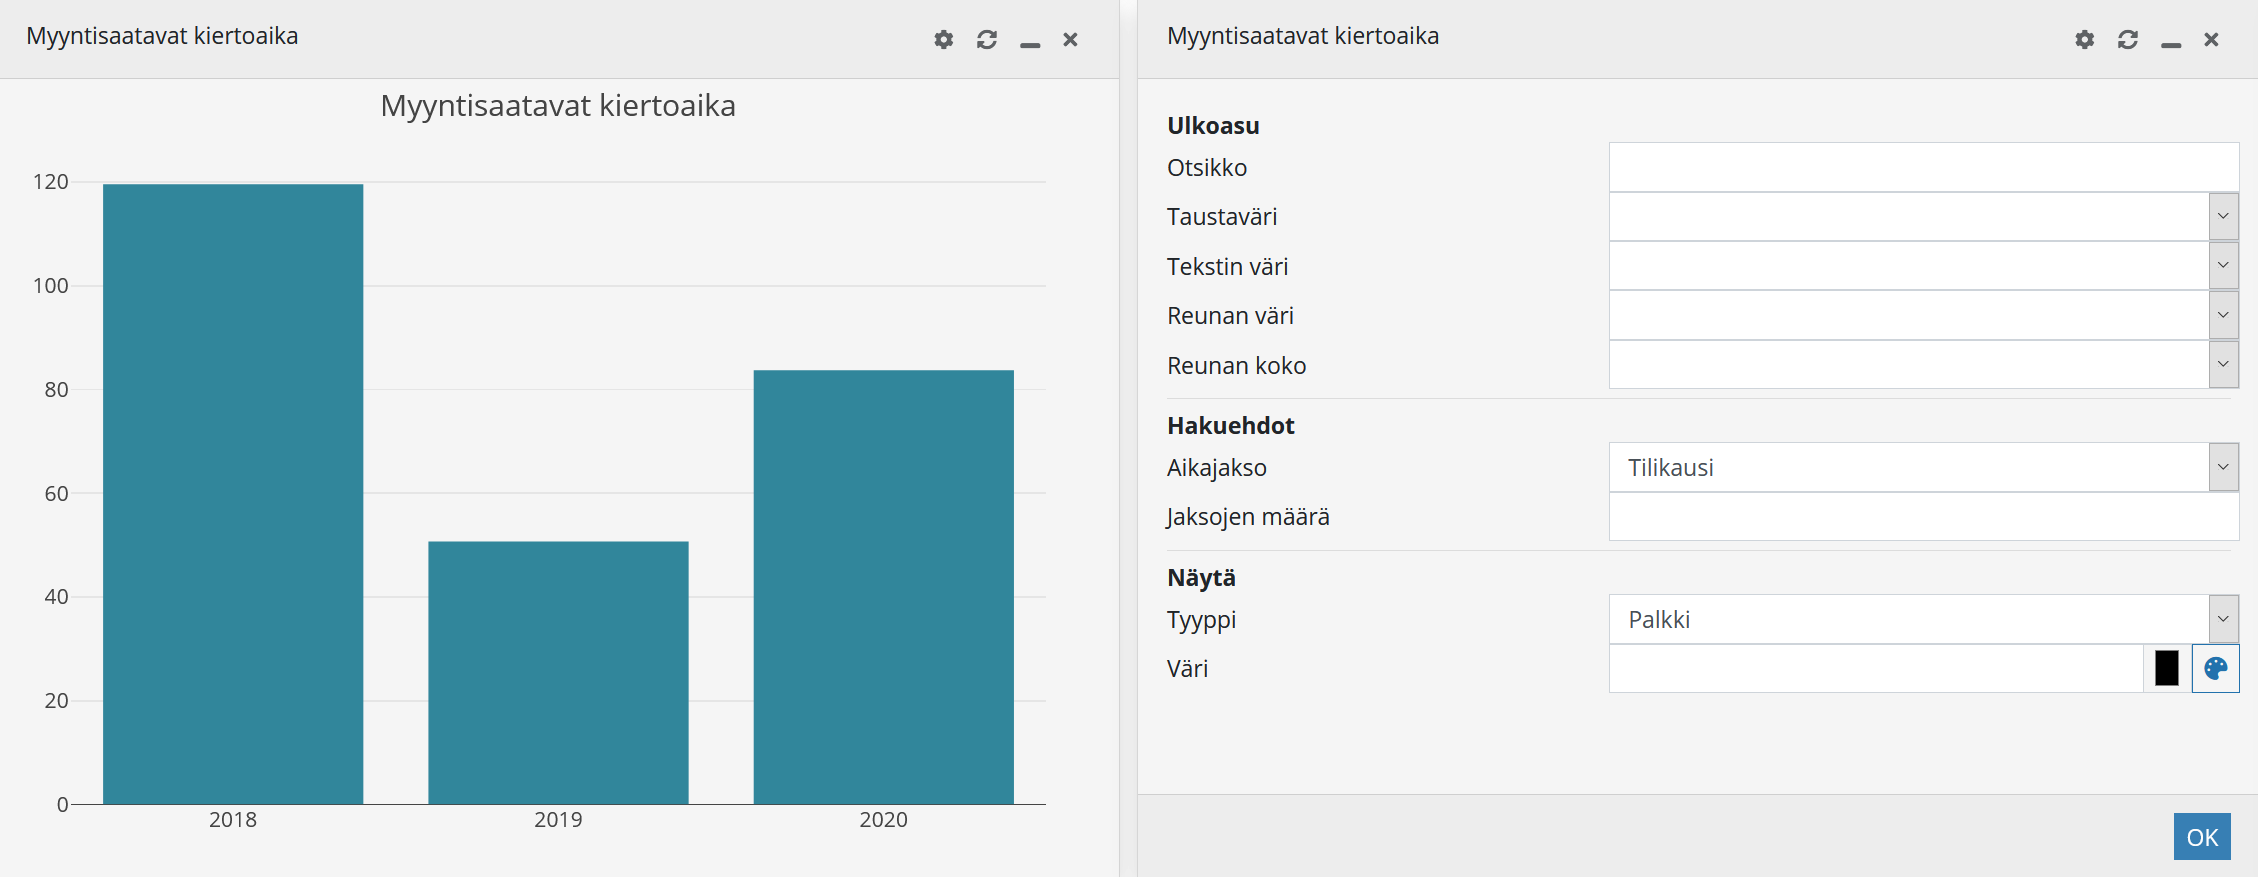Refresh the right settings panel
This screenshot has height=877, width=2258.
pyautogui.click(x=2127, y=40)
